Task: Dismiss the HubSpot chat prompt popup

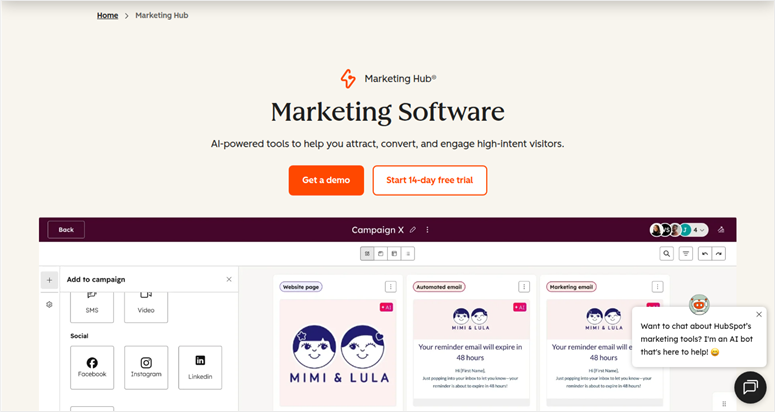Action: pos(759,314)
